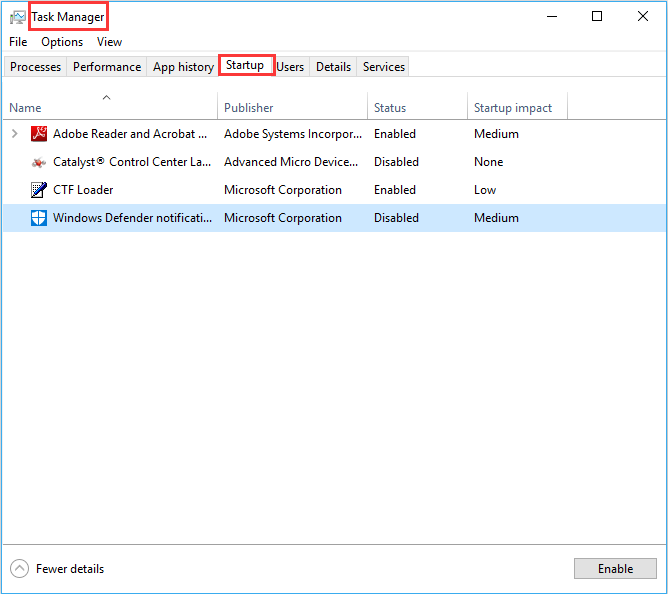Image resolution: width=668 pixels, height=594 pixels.
Task: Sort by the Startup impact column
Action: coord(513,108)
